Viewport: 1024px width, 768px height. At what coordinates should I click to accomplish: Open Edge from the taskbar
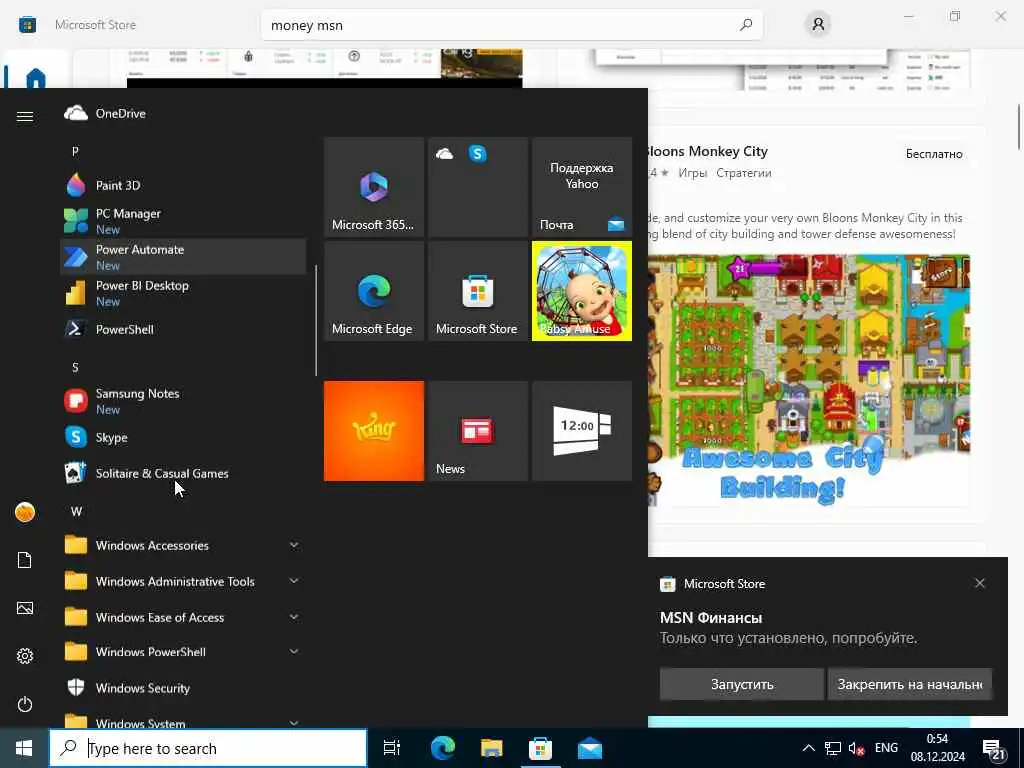click(442, 748)
